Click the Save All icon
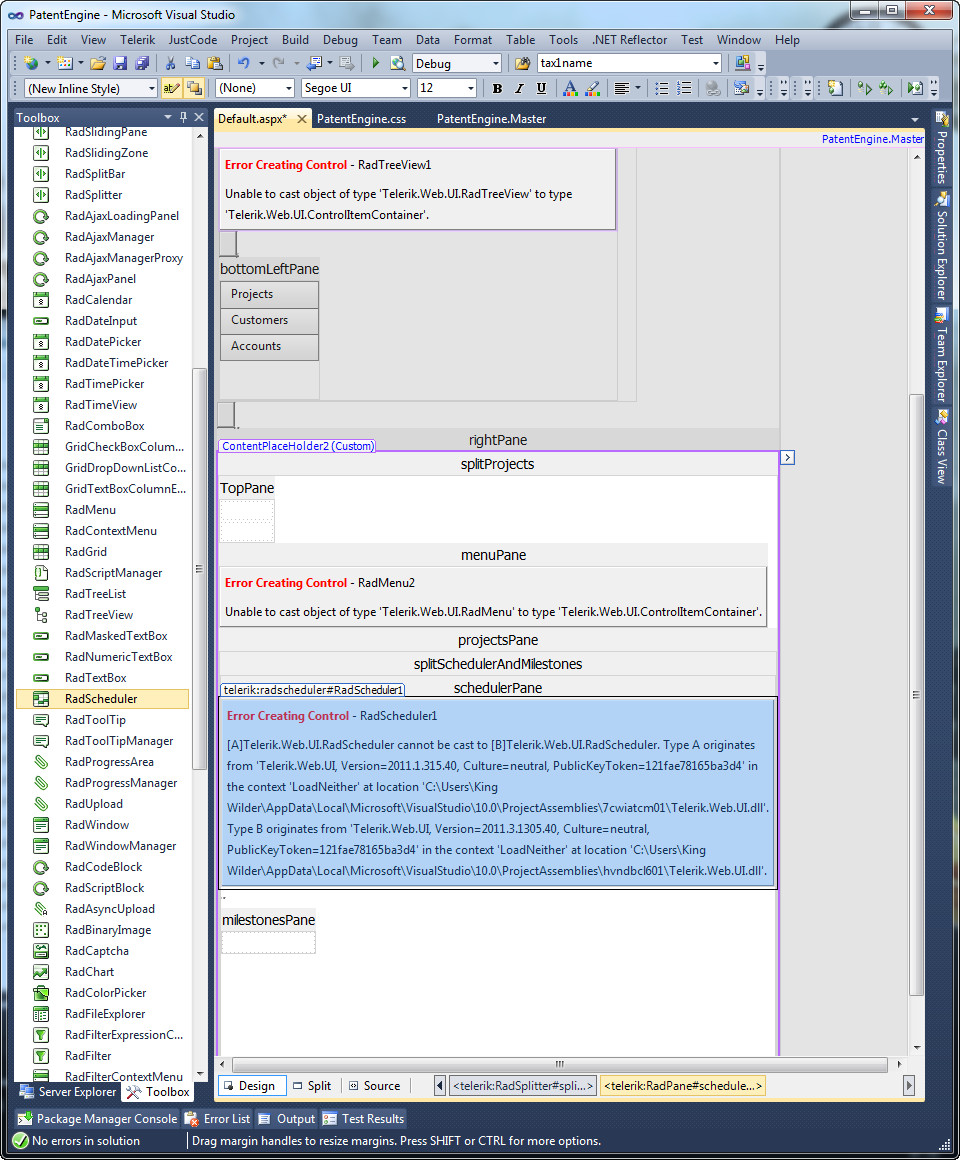960x1160 pixels. pos(142,63)
